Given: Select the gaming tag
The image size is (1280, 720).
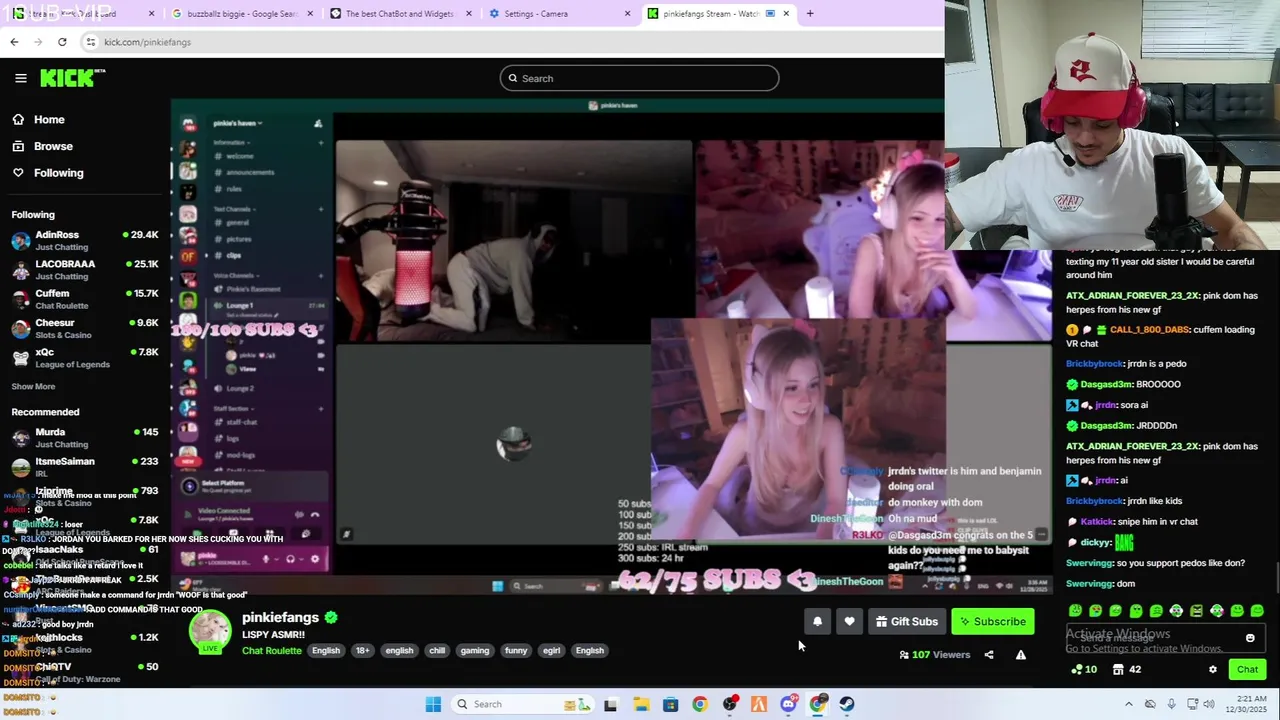Looking at the screenshot, I should (474, 650).
